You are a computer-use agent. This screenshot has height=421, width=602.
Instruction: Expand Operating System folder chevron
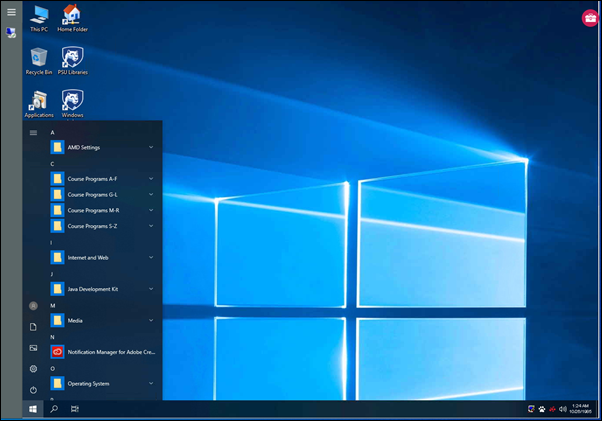(151, 383)
